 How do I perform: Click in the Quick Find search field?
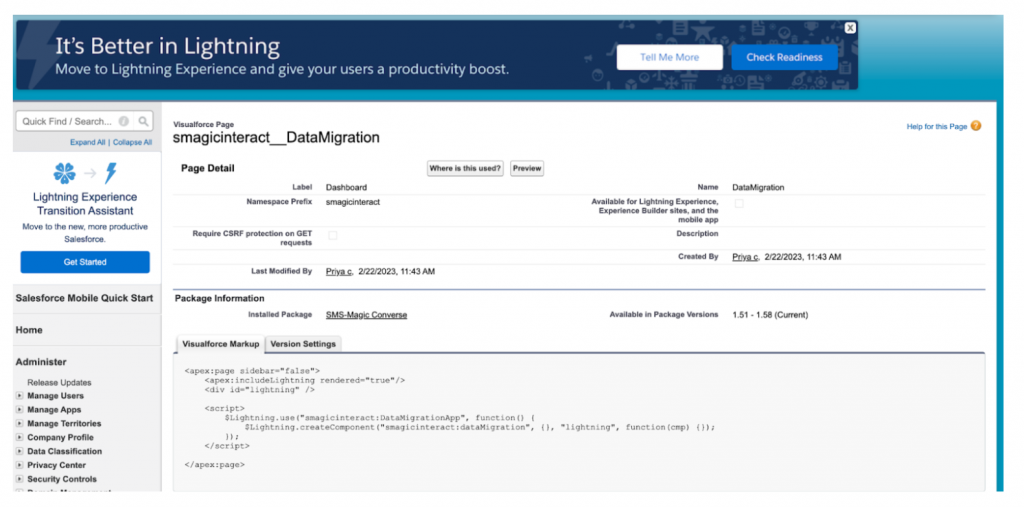coord(68,121)
